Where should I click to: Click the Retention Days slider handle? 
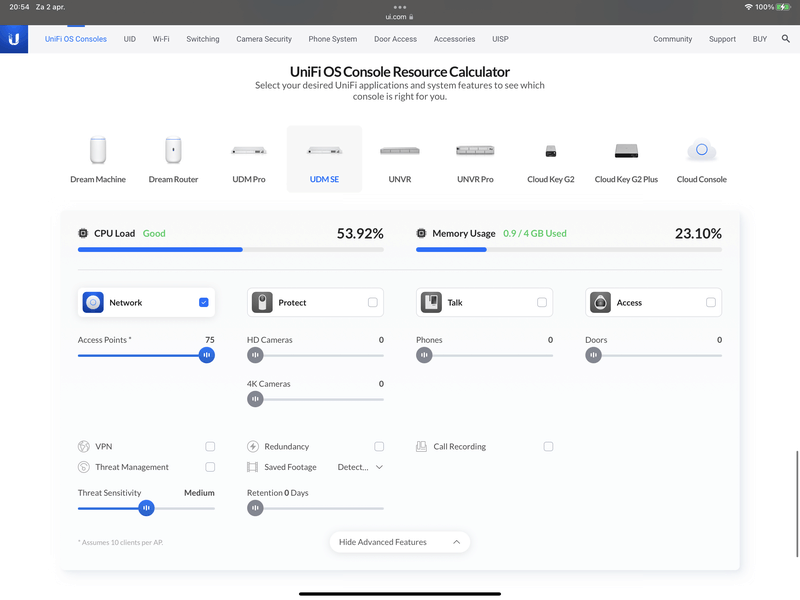point(255,508)
